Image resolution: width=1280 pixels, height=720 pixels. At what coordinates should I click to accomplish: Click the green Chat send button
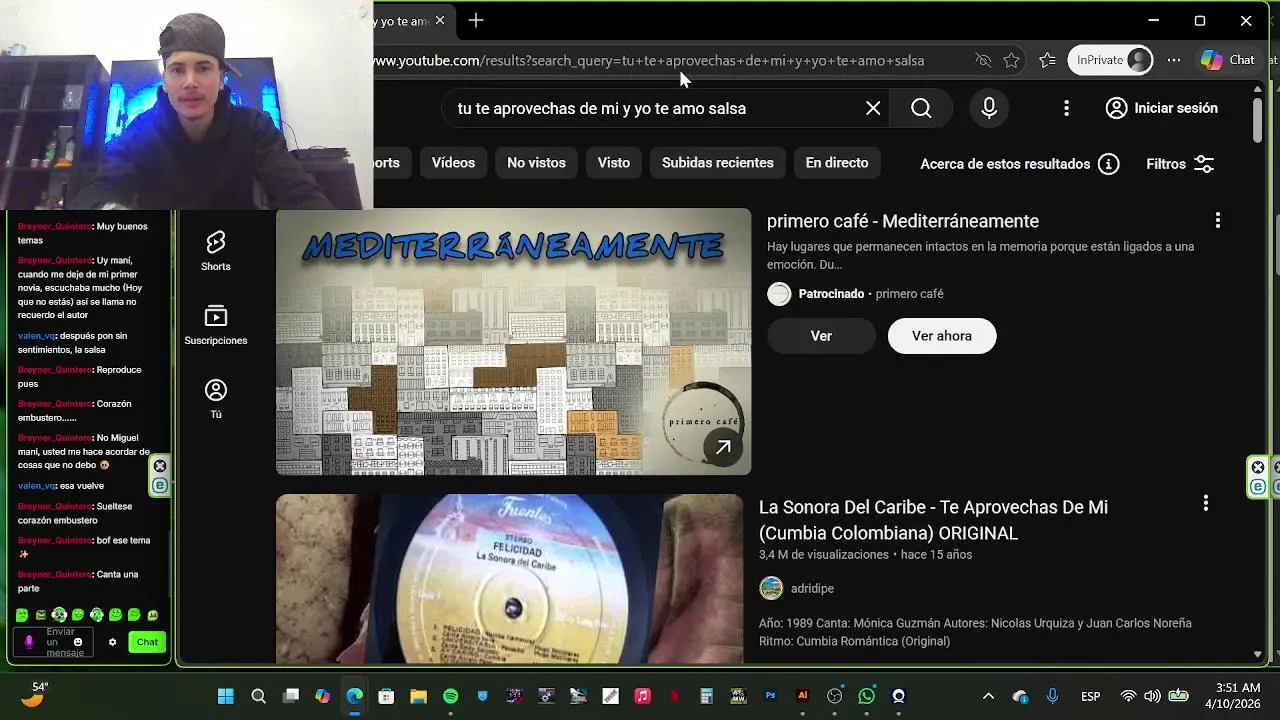[147, 642]
